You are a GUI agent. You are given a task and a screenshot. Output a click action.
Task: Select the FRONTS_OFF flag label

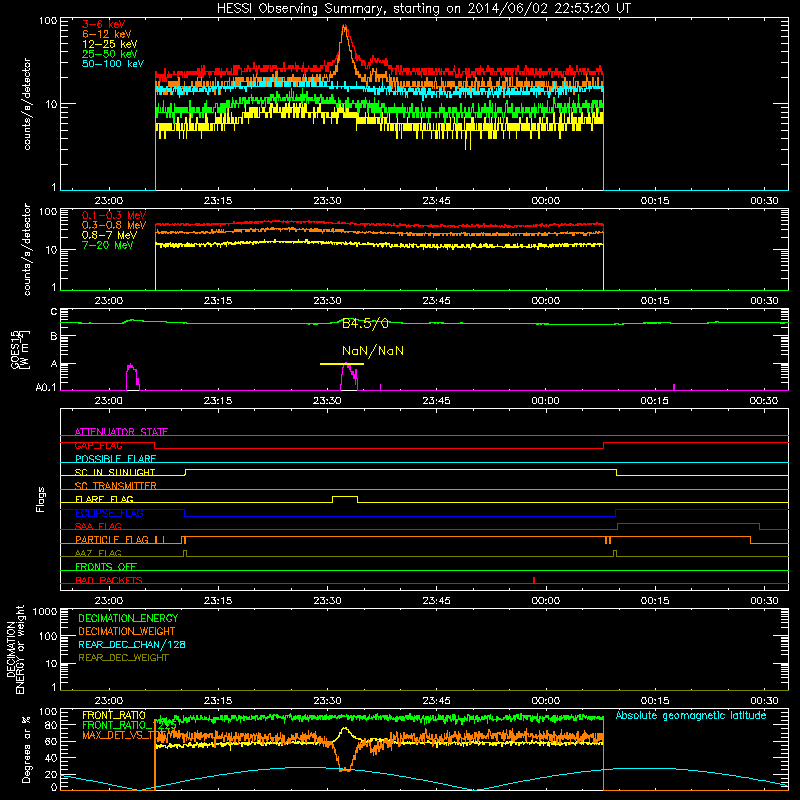[106, 566]
